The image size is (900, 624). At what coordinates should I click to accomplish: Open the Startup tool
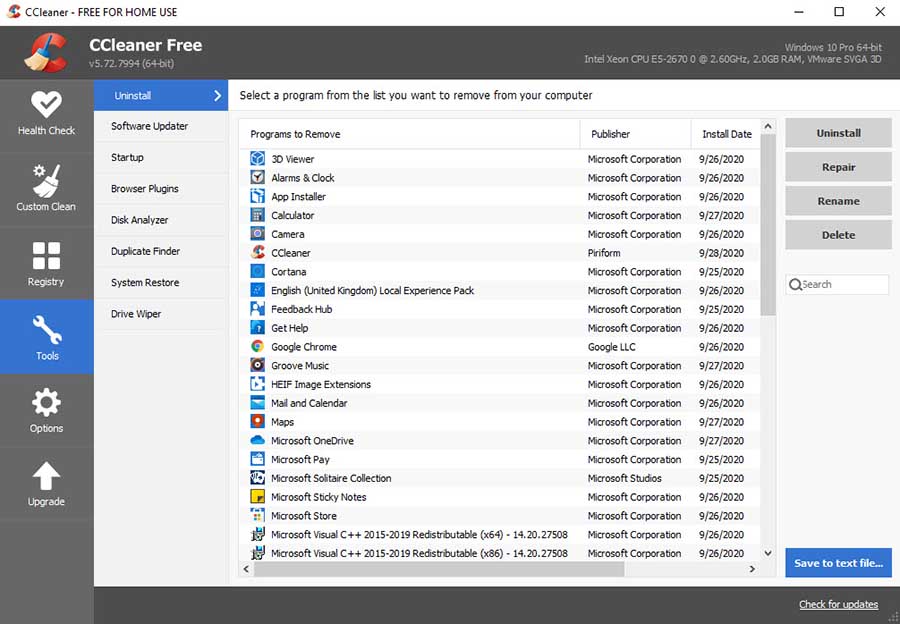point(161,157)
